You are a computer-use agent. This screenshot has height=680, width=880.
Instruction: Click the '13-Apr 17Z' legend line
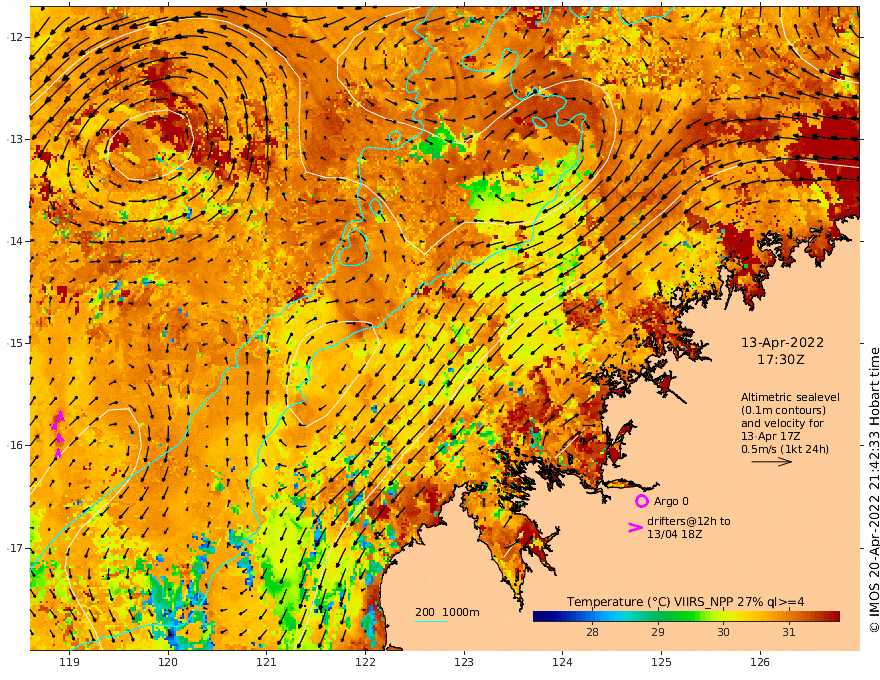click(x=771, y=436)
